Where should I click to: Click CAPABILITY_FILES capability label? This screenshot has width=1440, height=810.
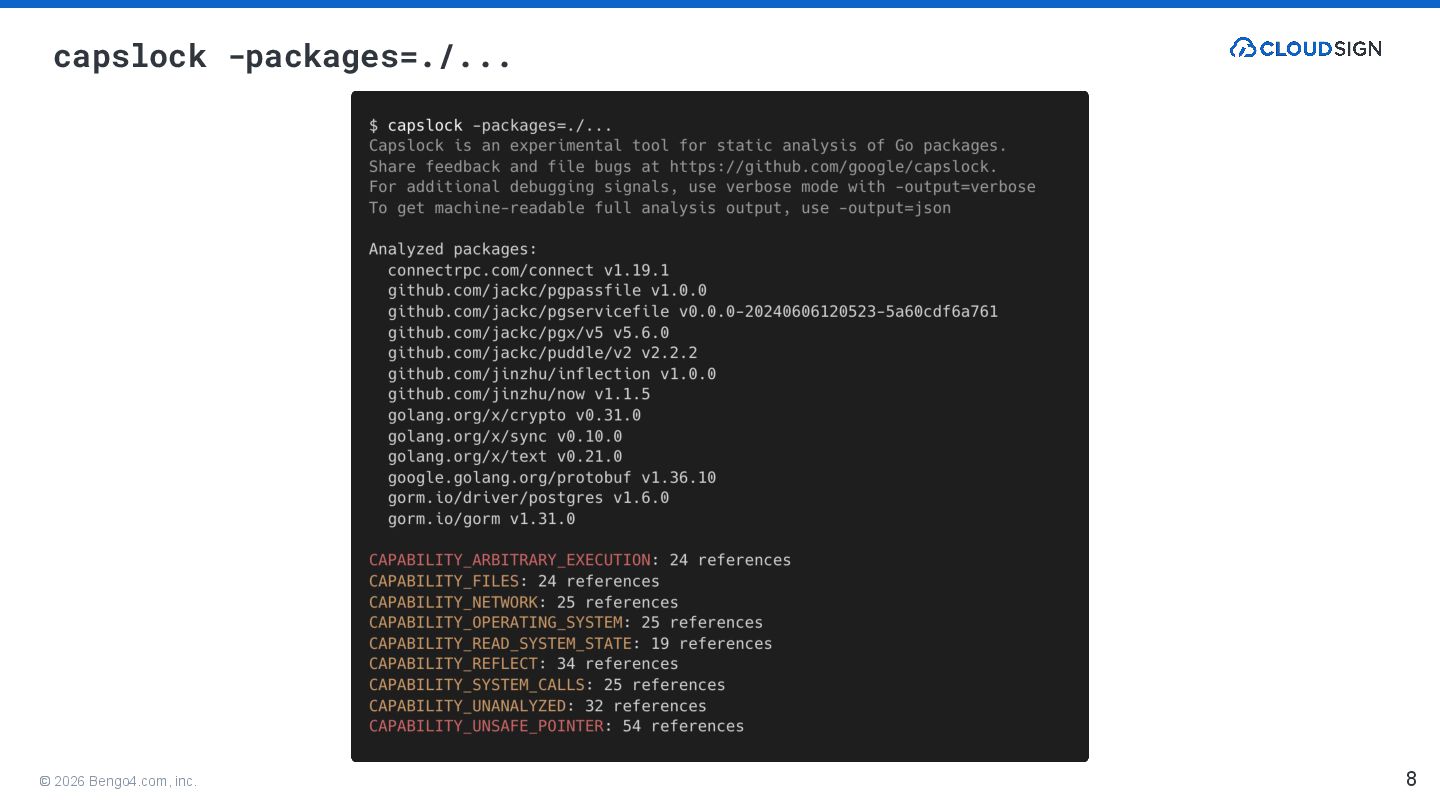coord(444,581)
